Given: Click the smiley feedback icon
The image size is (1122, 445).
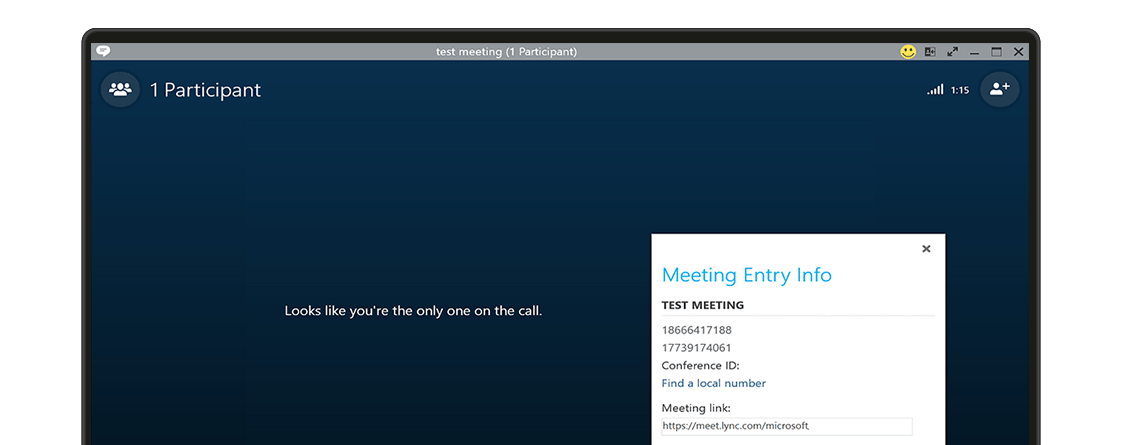Looking at the screenshot, I should [908, 52].
